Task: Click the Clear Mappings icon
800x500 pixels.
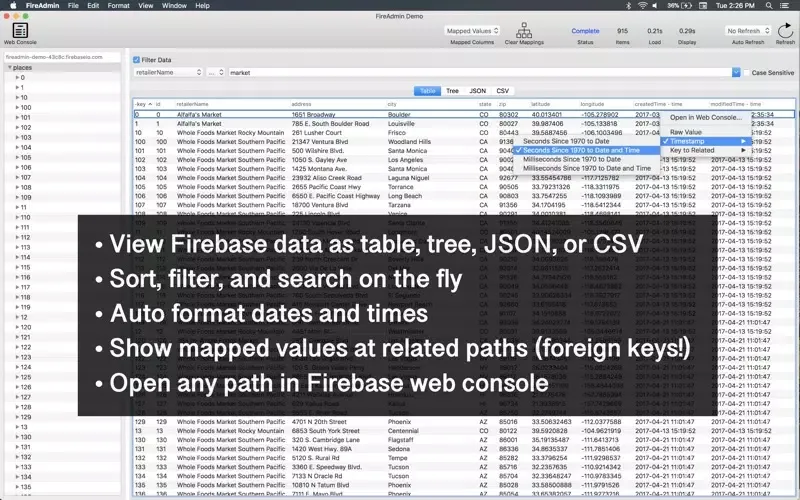Action: (x=523, y=31)
